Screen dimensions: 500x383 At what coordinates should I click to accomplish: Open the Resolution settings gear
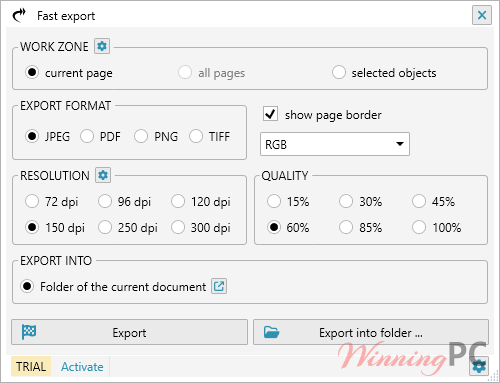click(x=103, y=175)
